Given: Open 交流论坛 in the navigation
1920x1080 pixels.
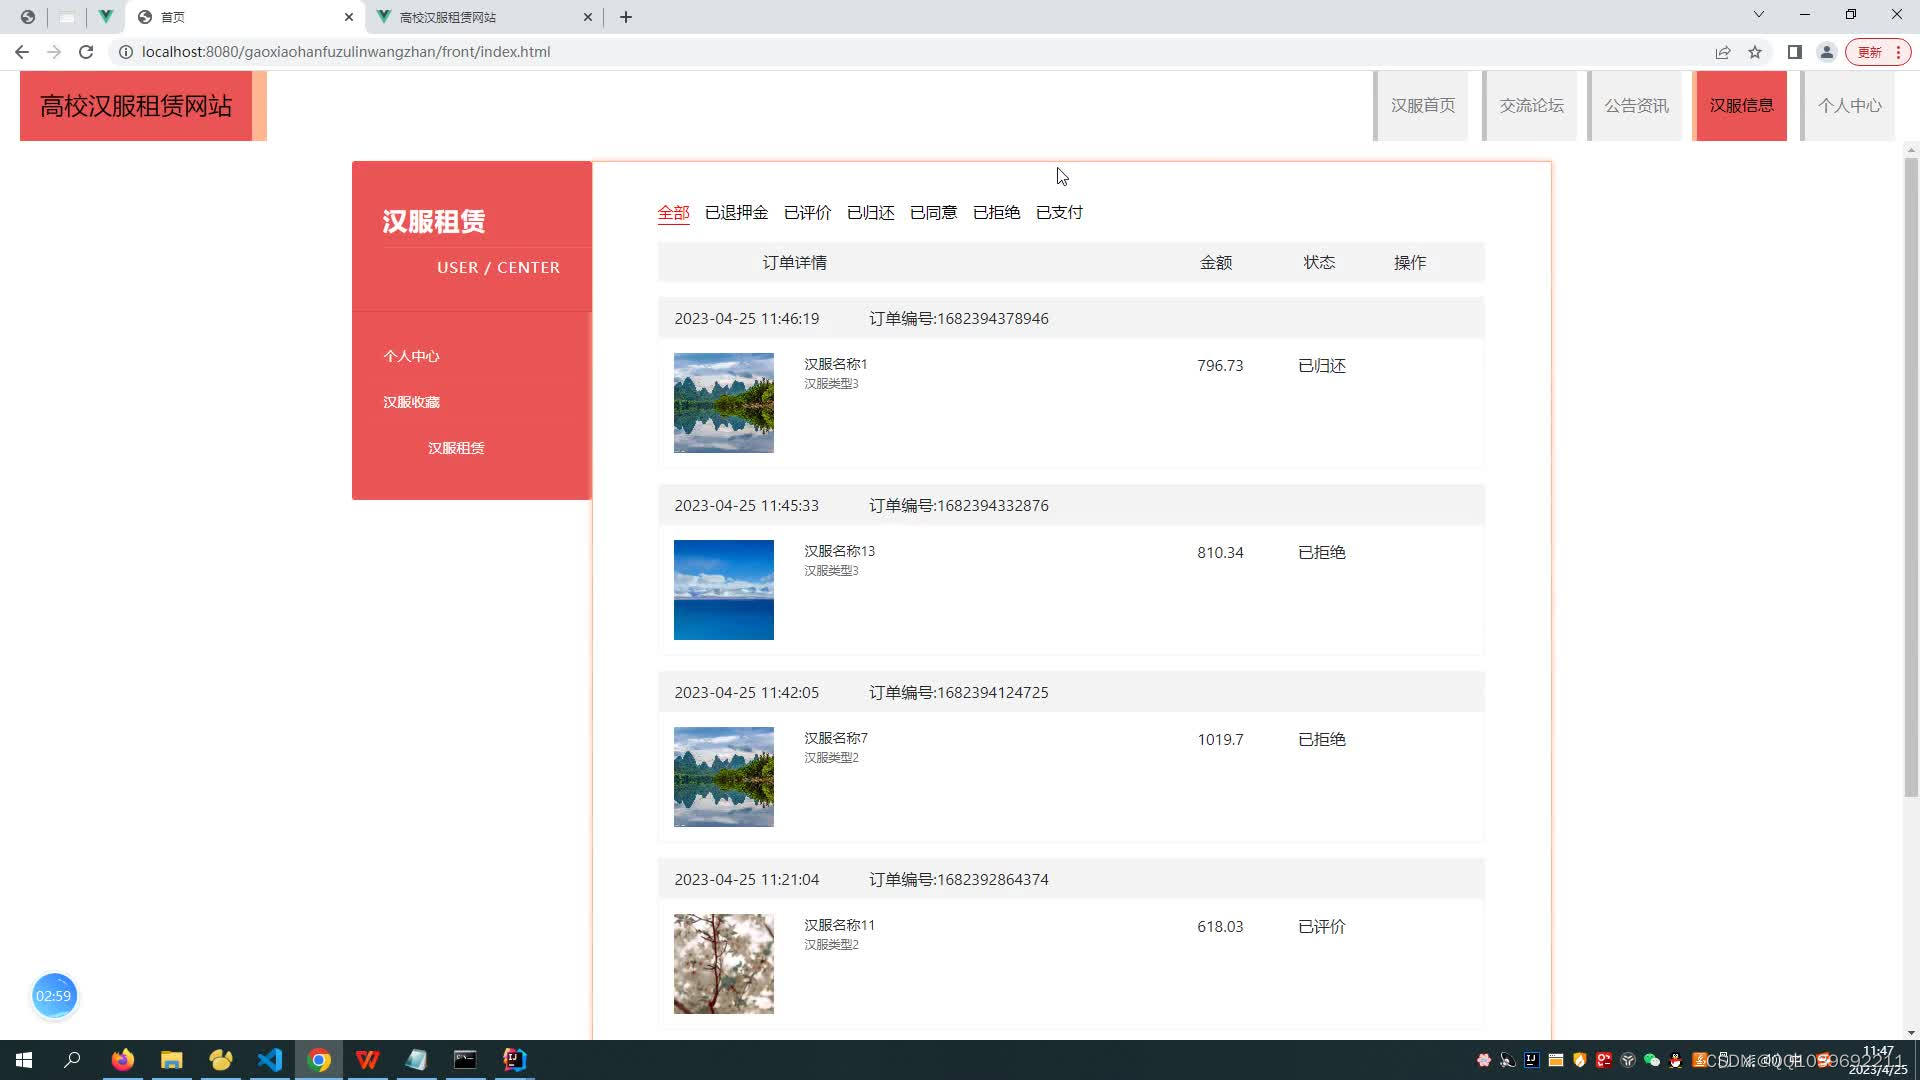Looking at the screenshot, I should click(x=1531, y=106).
